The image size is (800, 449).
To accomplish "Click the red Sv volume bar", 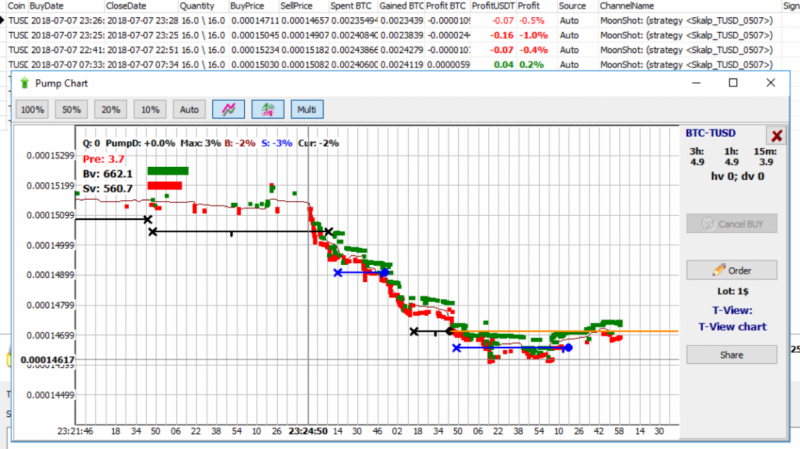I will pos(165,185).
